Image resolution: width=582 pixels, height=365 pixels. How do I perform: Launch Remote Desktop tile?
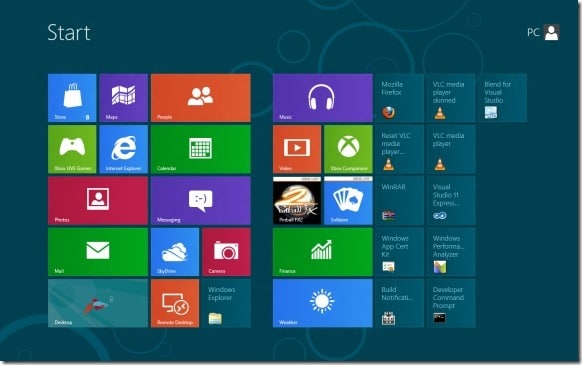click(x=175, y=303)
